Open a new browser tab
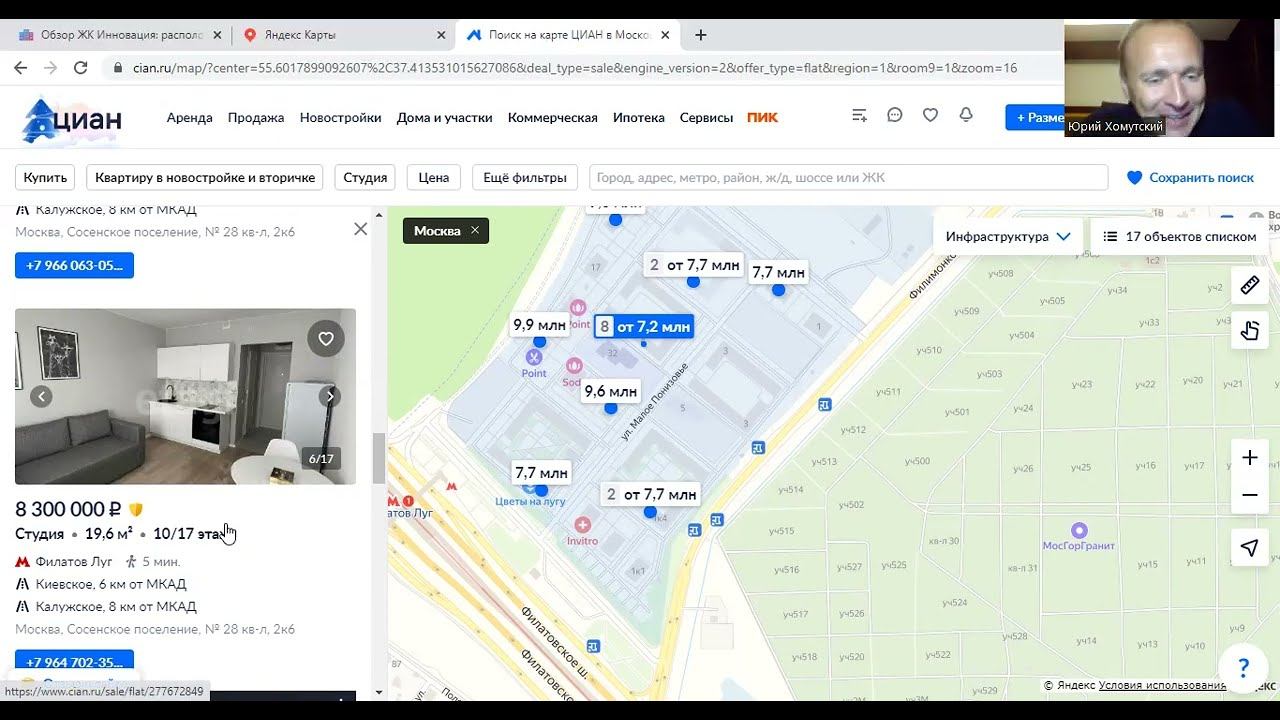 click(701, 34)
